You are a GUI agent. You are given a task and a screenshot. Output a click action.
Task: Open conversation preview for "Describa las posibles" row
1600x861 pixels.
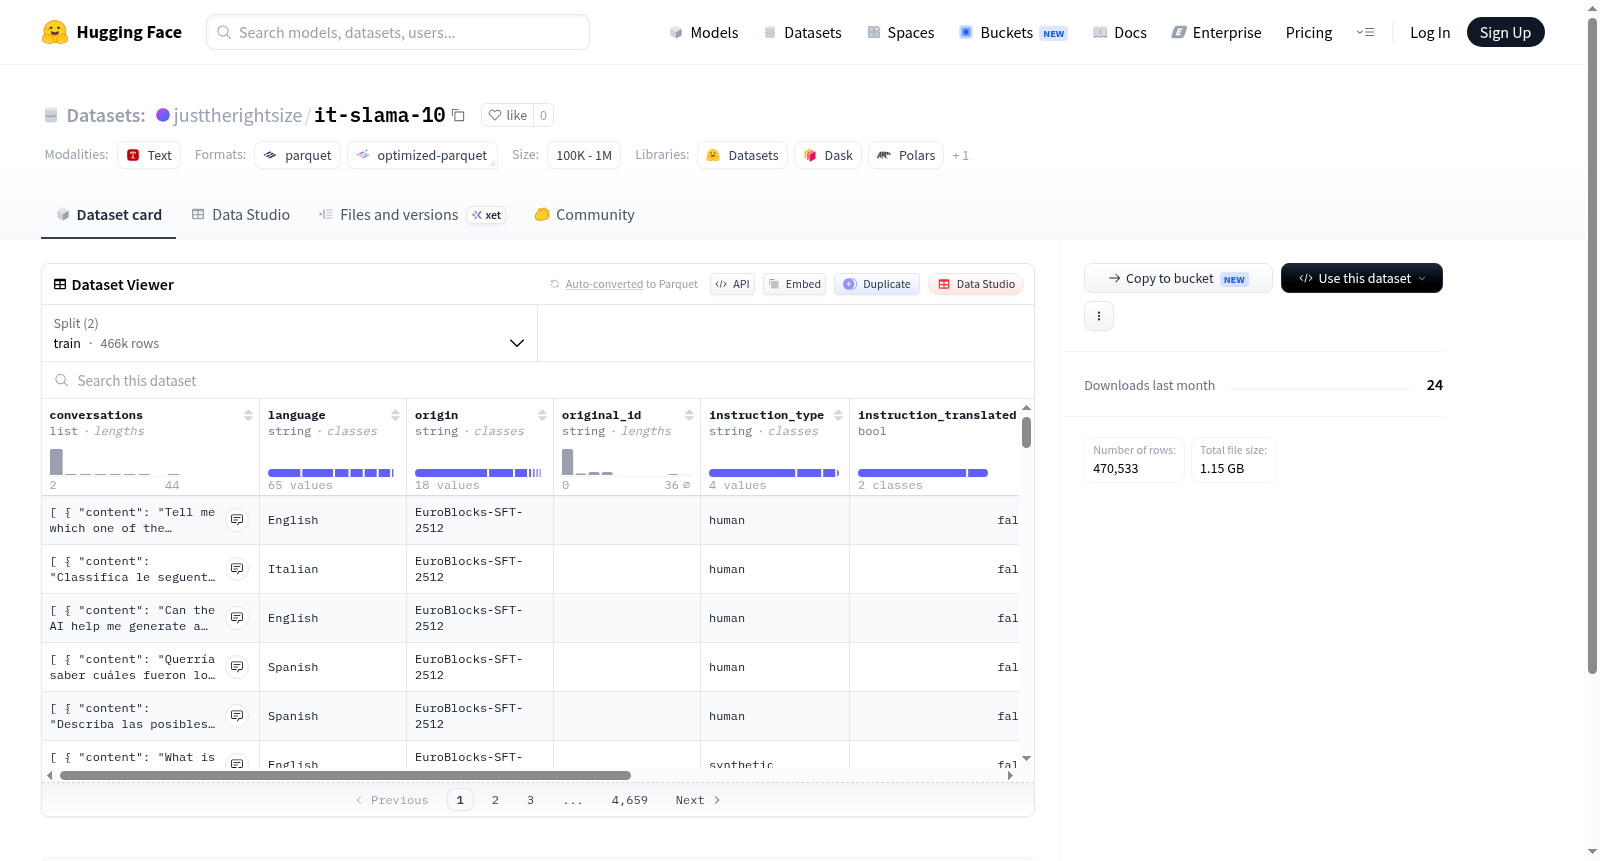(237, 716)
